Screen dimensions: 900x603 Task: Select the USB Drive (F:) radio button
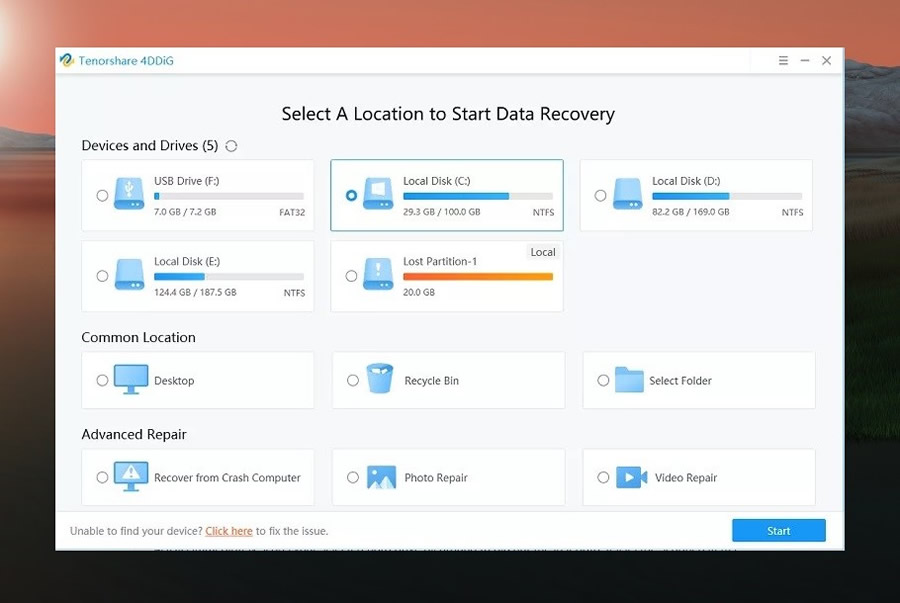pyautogui.click(x=102, y=196)
